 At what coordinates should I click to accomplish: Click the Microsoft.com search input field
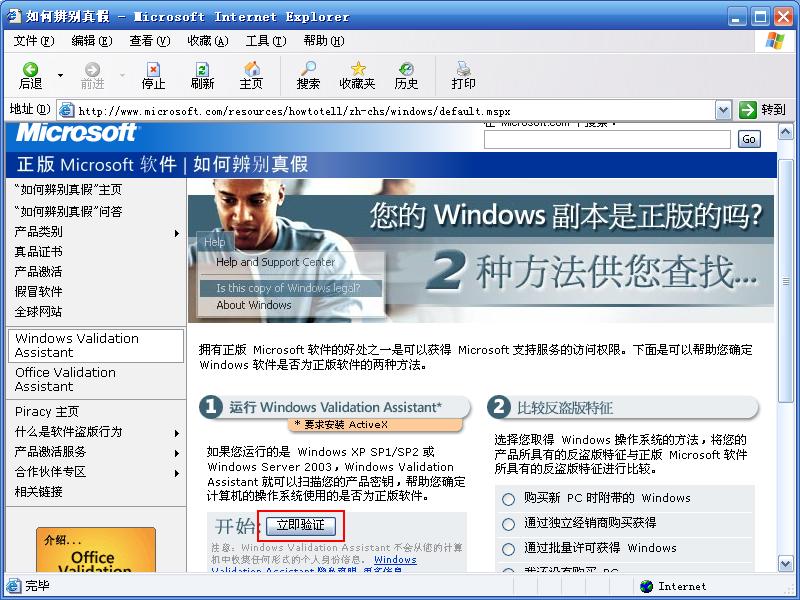(607, 139)
